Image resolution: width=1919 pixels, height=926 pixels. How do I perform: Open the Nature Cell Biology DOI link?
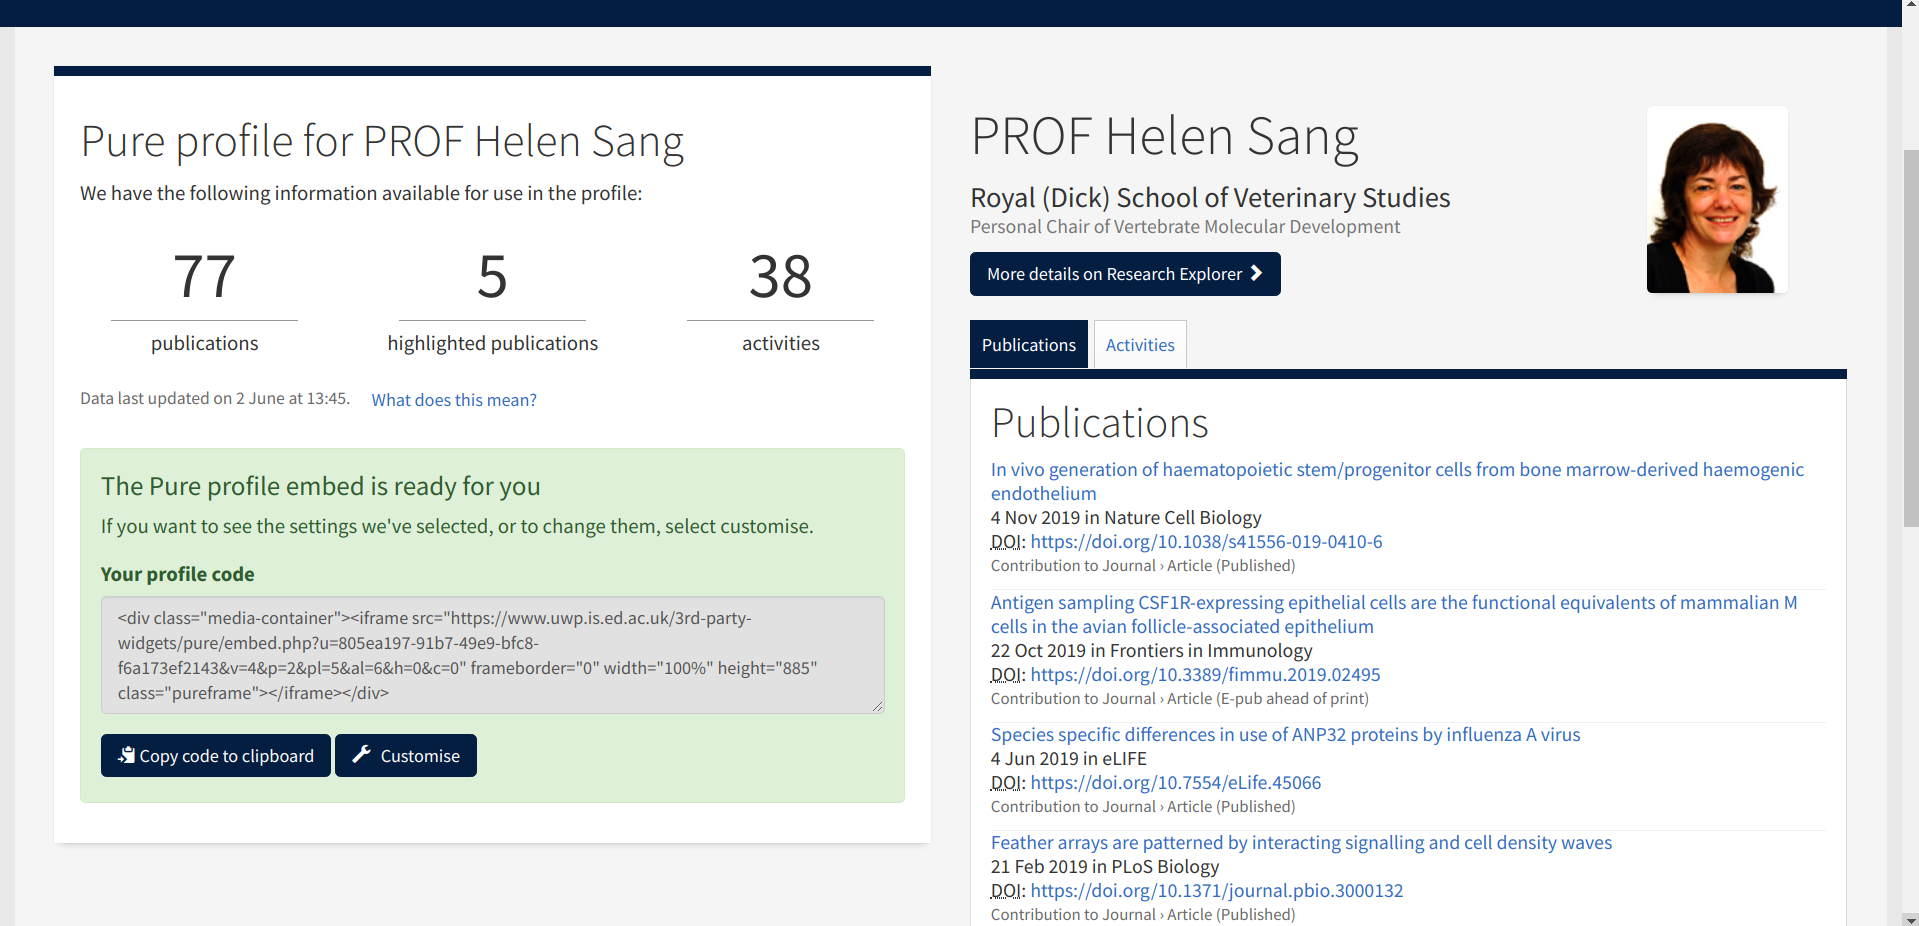pos(1206,542)
